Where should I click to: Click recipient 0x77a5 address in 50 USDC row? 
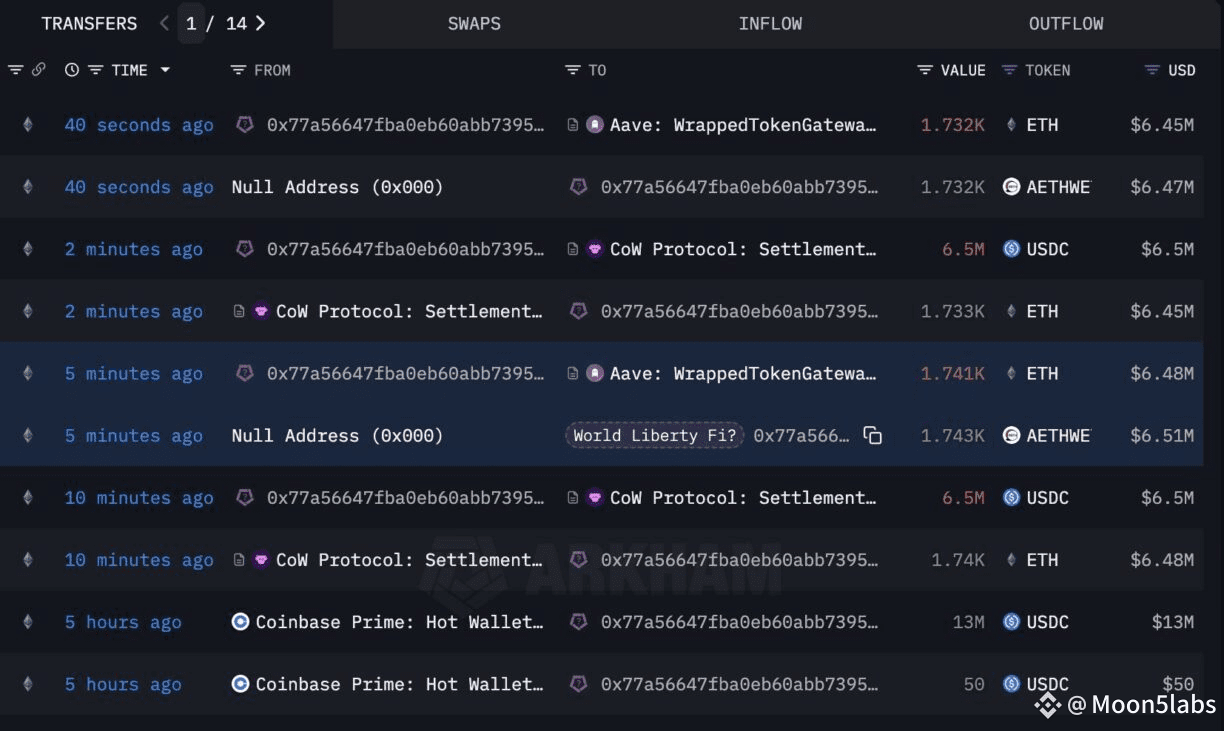point(739,684)
